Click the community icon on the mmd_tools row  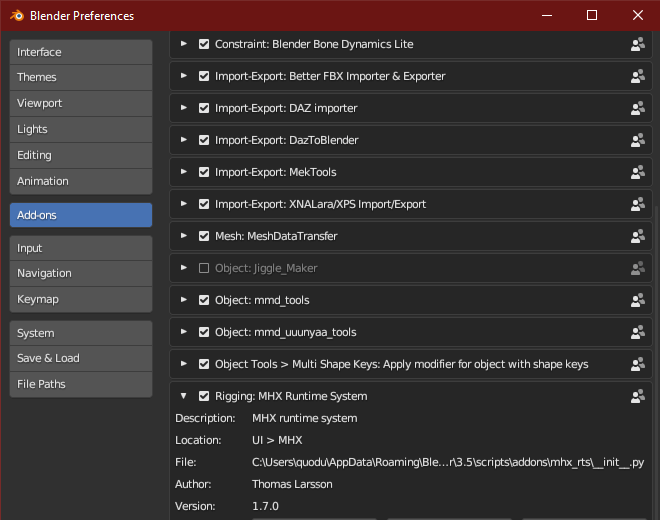point(637,300)
